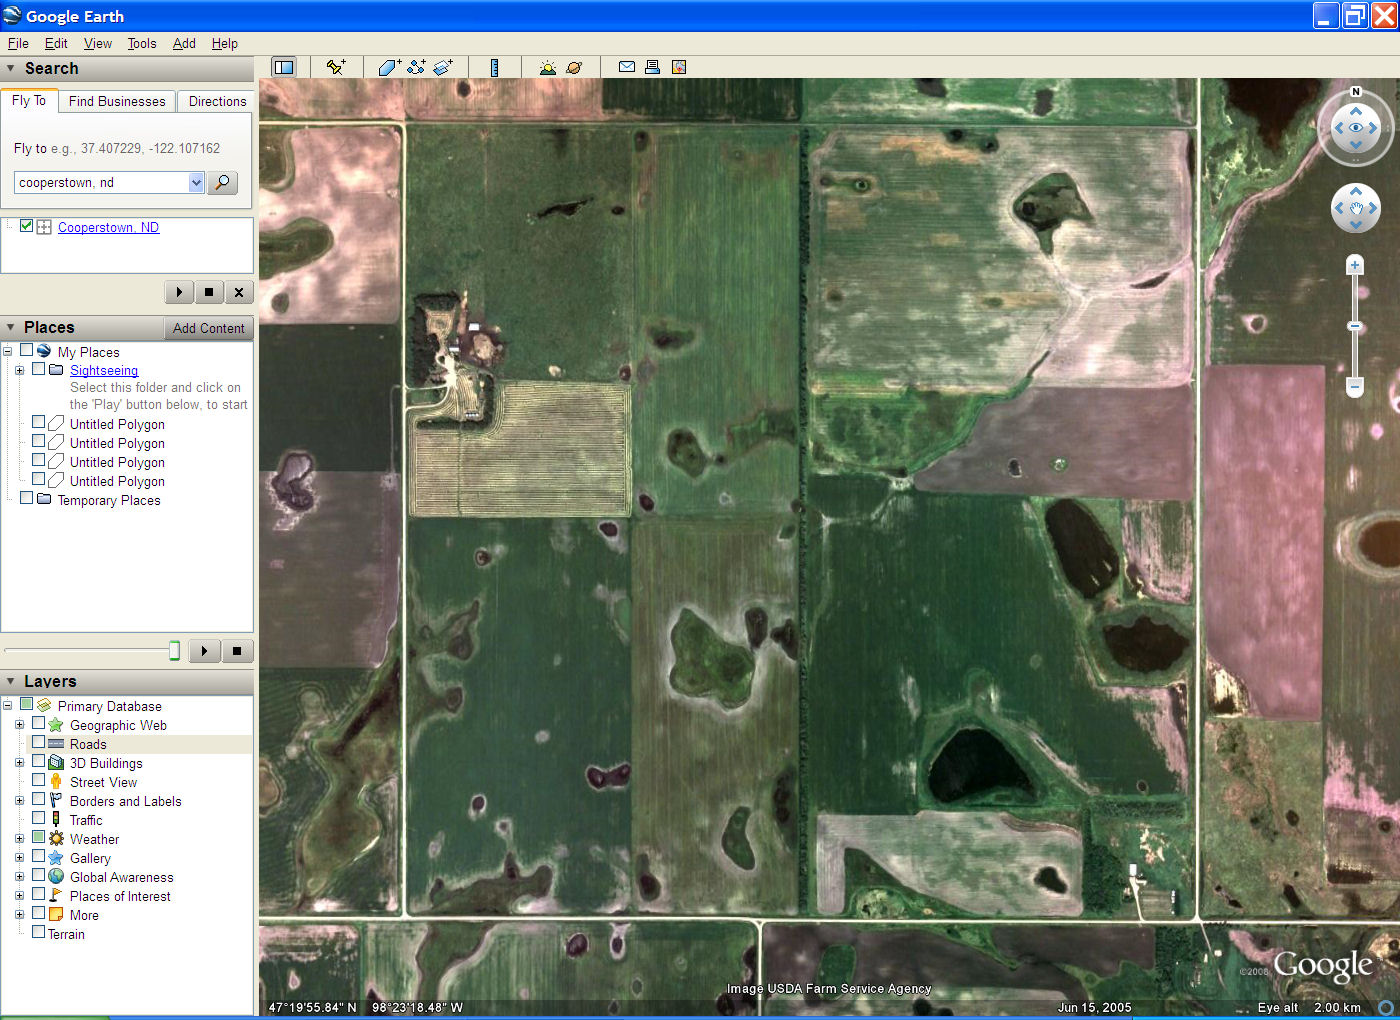The height and width of the screenshot is (1020, 1400).
Task: Click the Move joystick hand control
Action: coord(1356,209)
